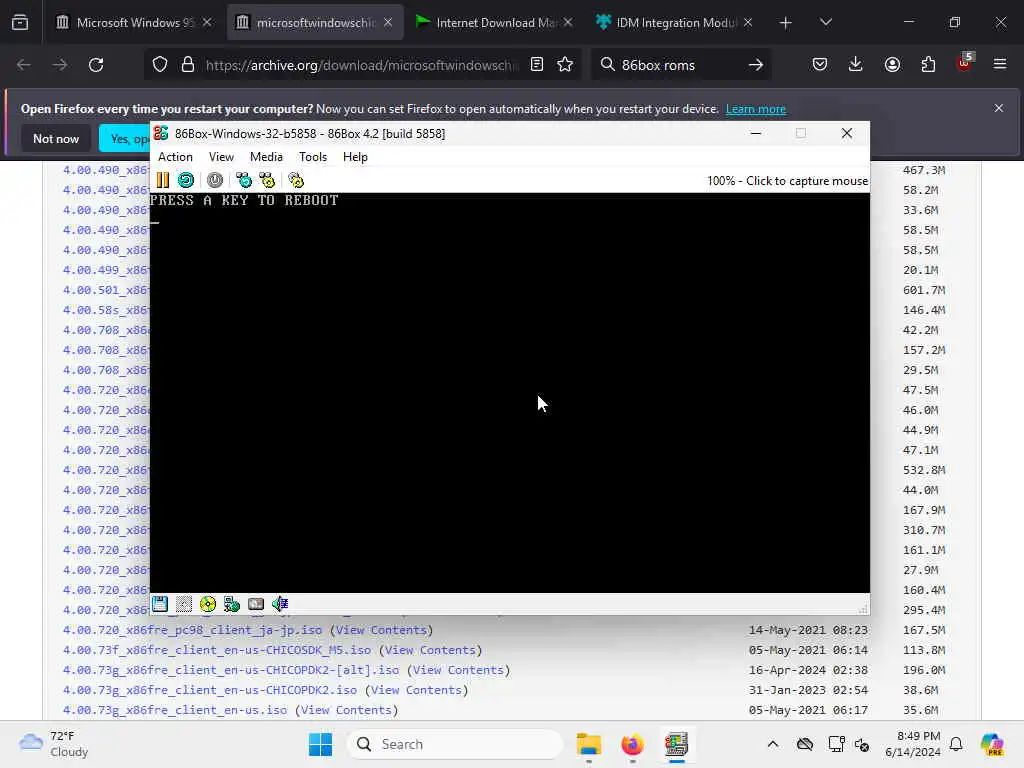Viewport: 1024px width, 768px height.
Task: Click the Save to Pocket icon
Action: pos(820,65)
